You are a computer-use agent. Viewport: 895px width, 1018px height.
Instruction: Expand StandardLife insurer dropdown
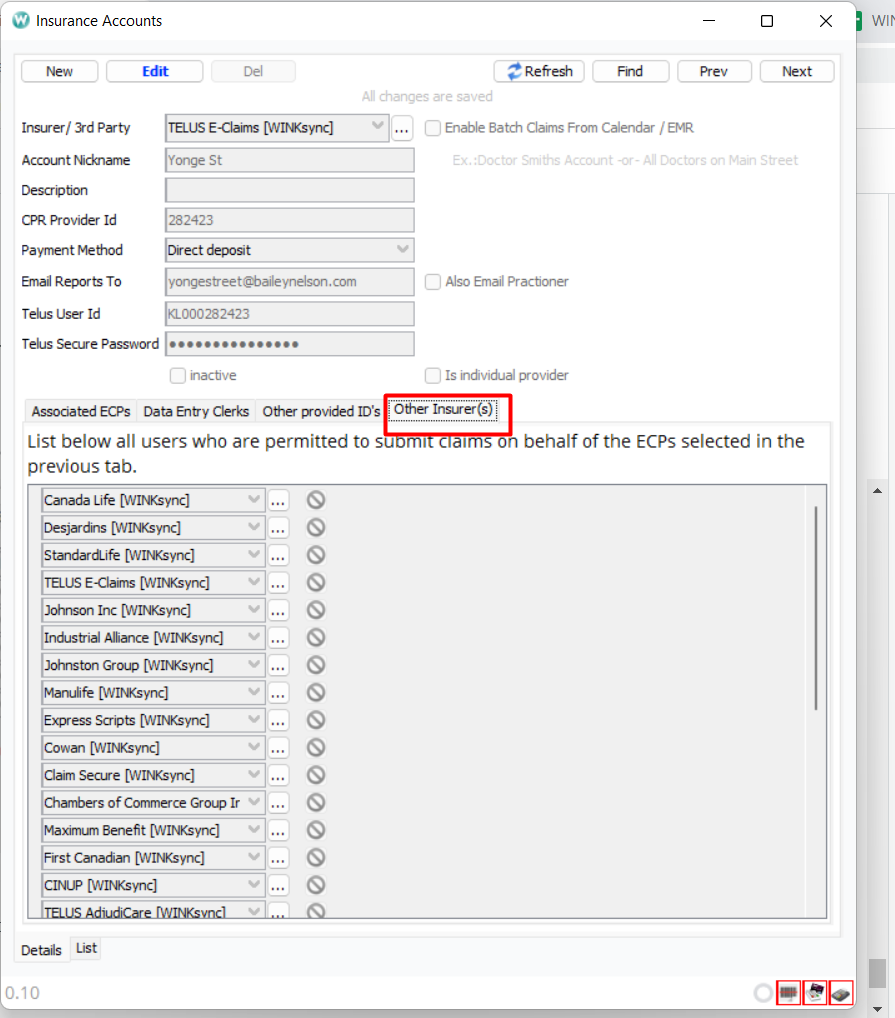click(254, 555)
